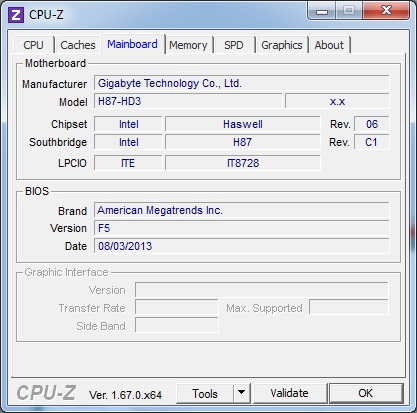This screenshot has height=413, width=417.
Task: Switch to the CPU tab
Action: 33,45
